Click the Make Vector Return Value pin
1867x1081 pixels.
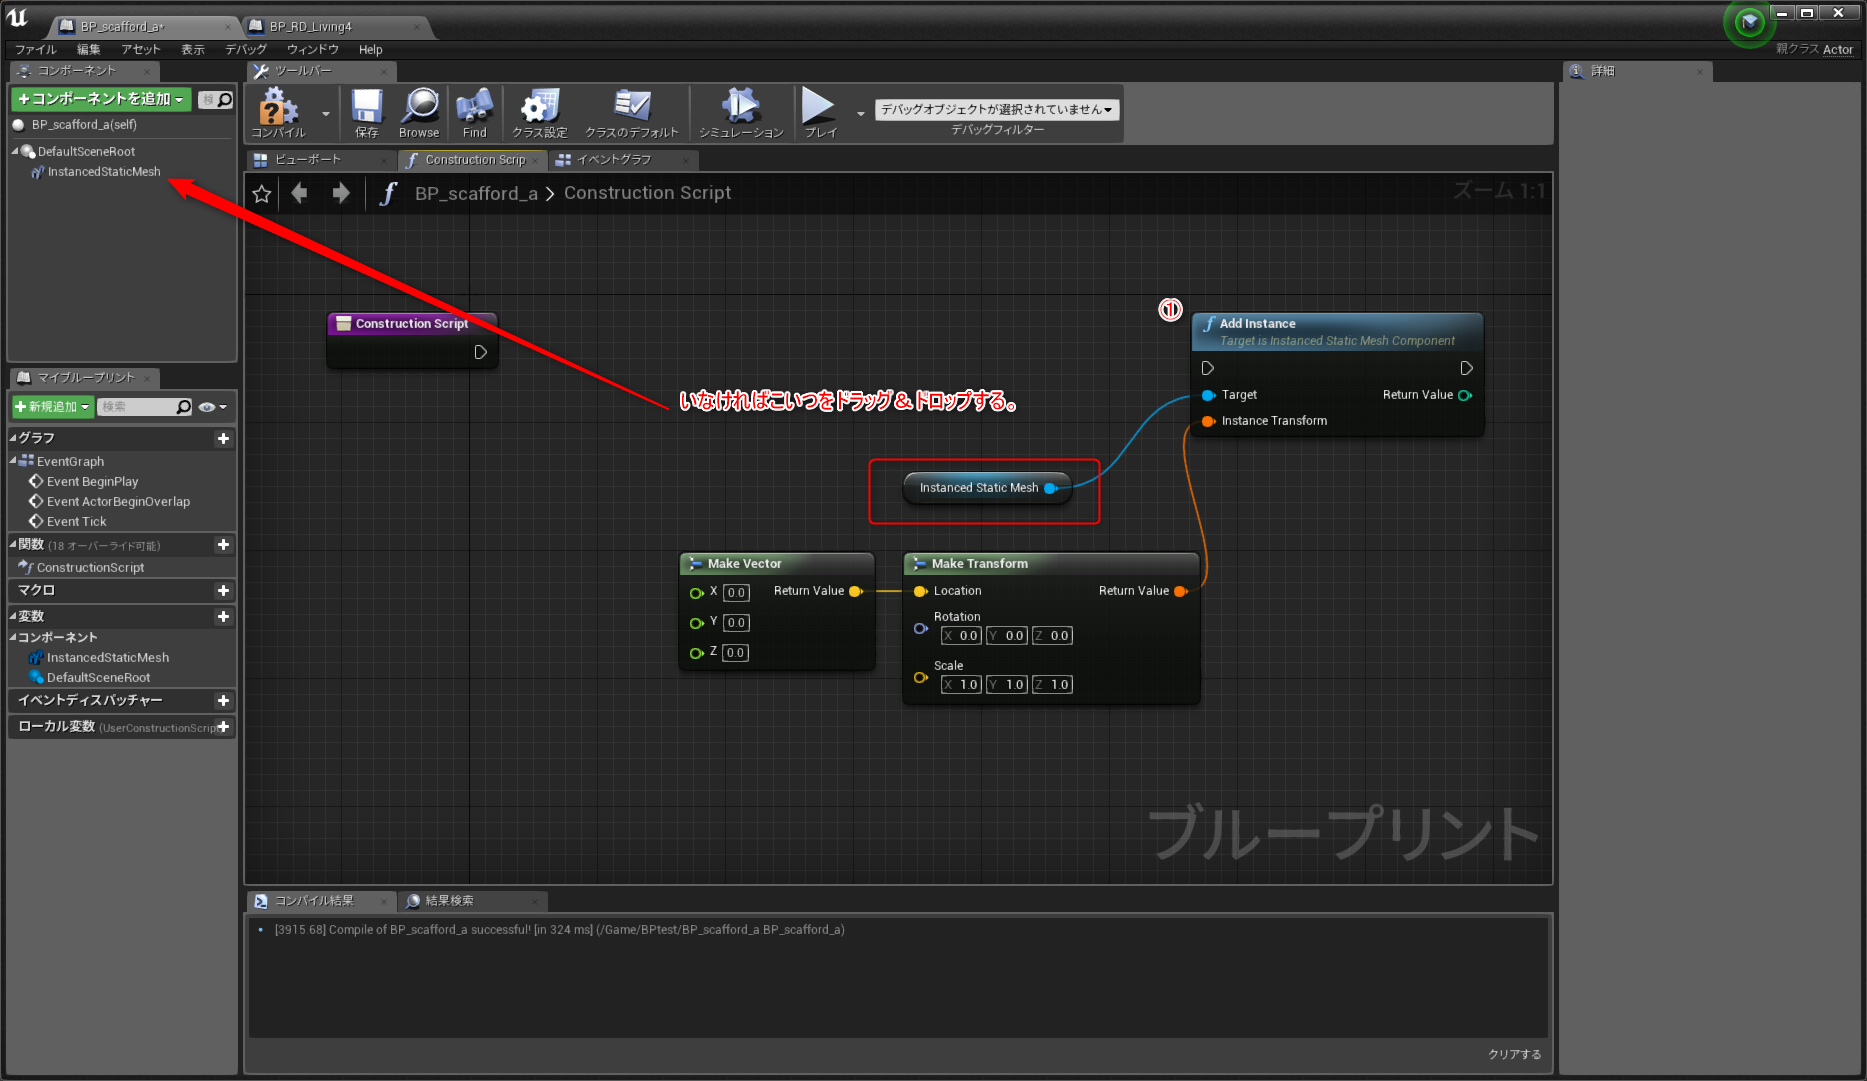click(856, 591)
